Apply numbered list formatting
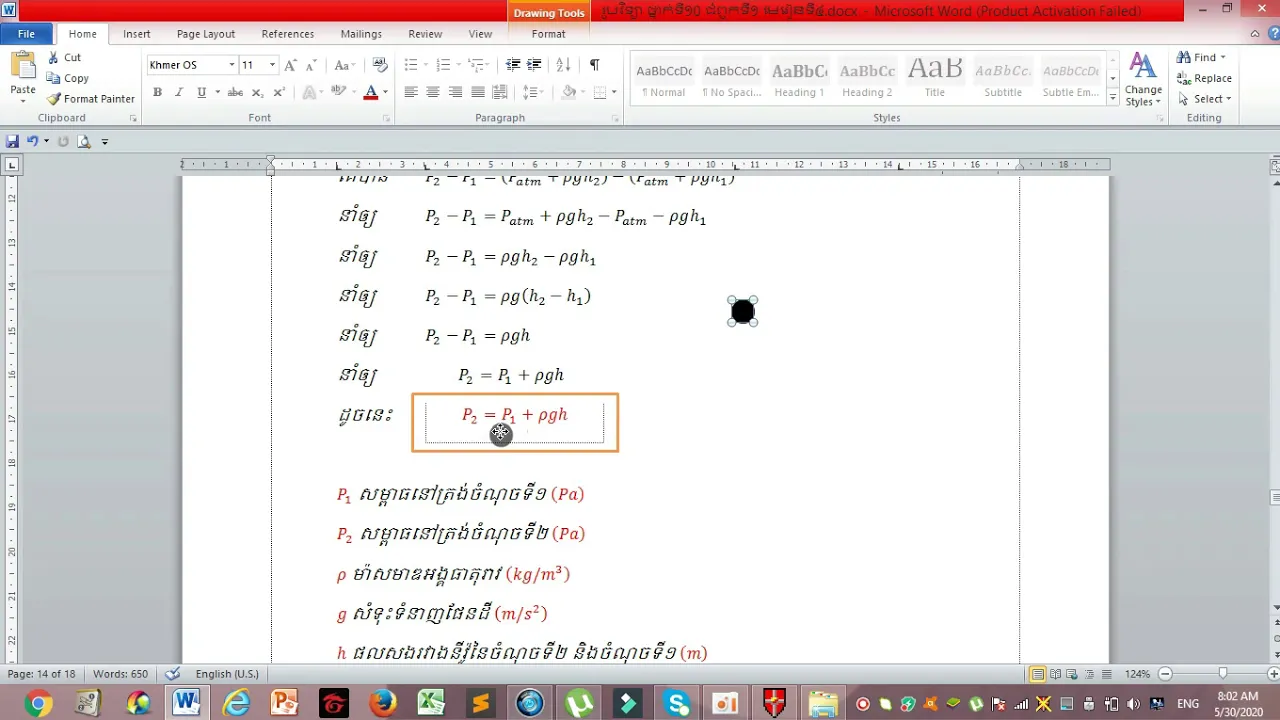Viewport: 1280px width, 720px height. [x=444, y=65]
